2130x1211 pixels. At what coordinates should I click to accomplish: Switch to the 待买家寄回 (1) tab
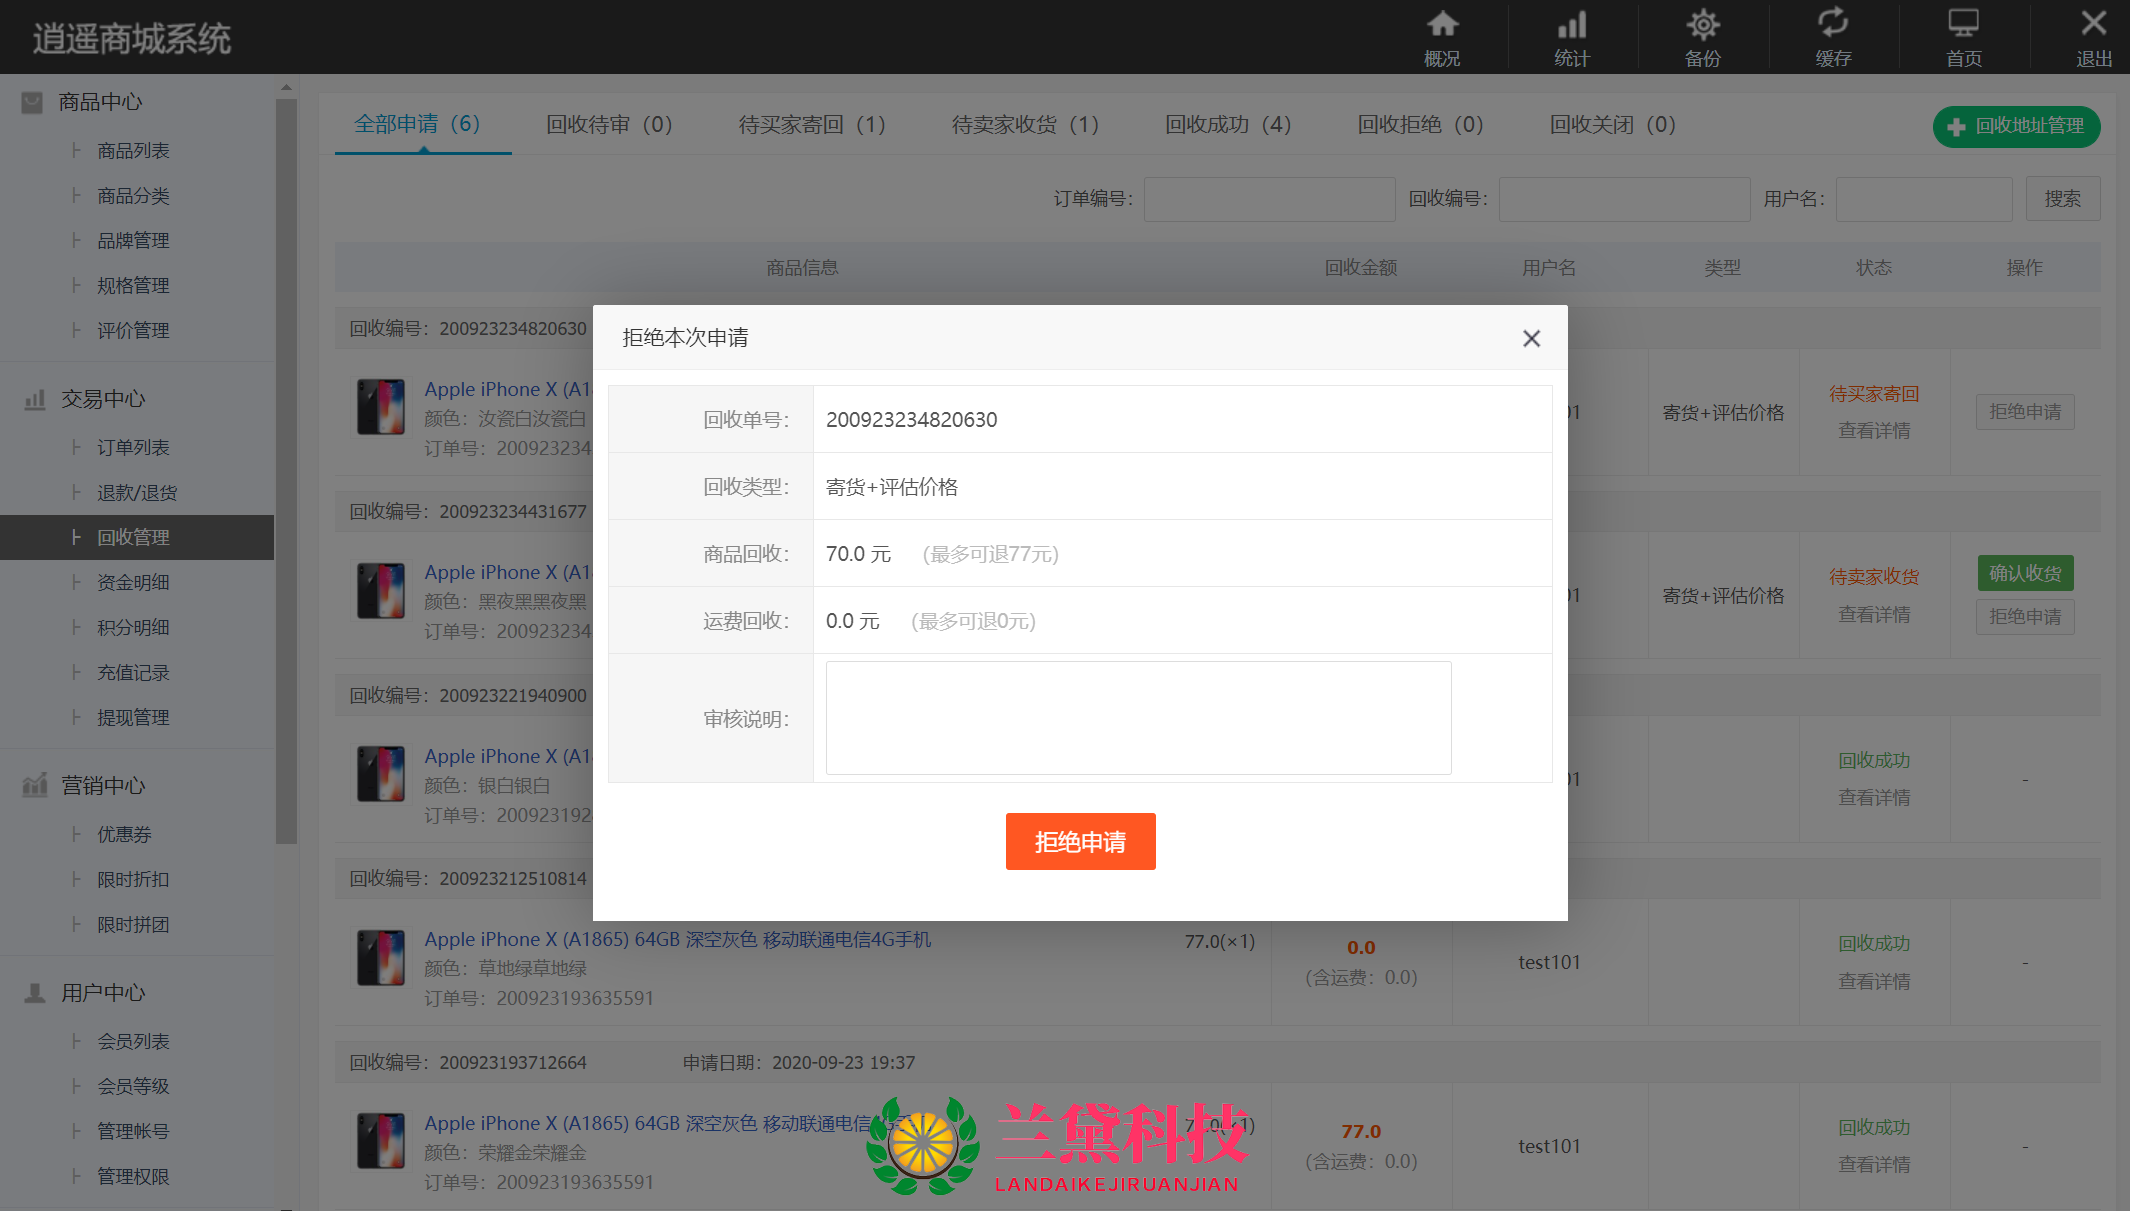coord(812,125)
